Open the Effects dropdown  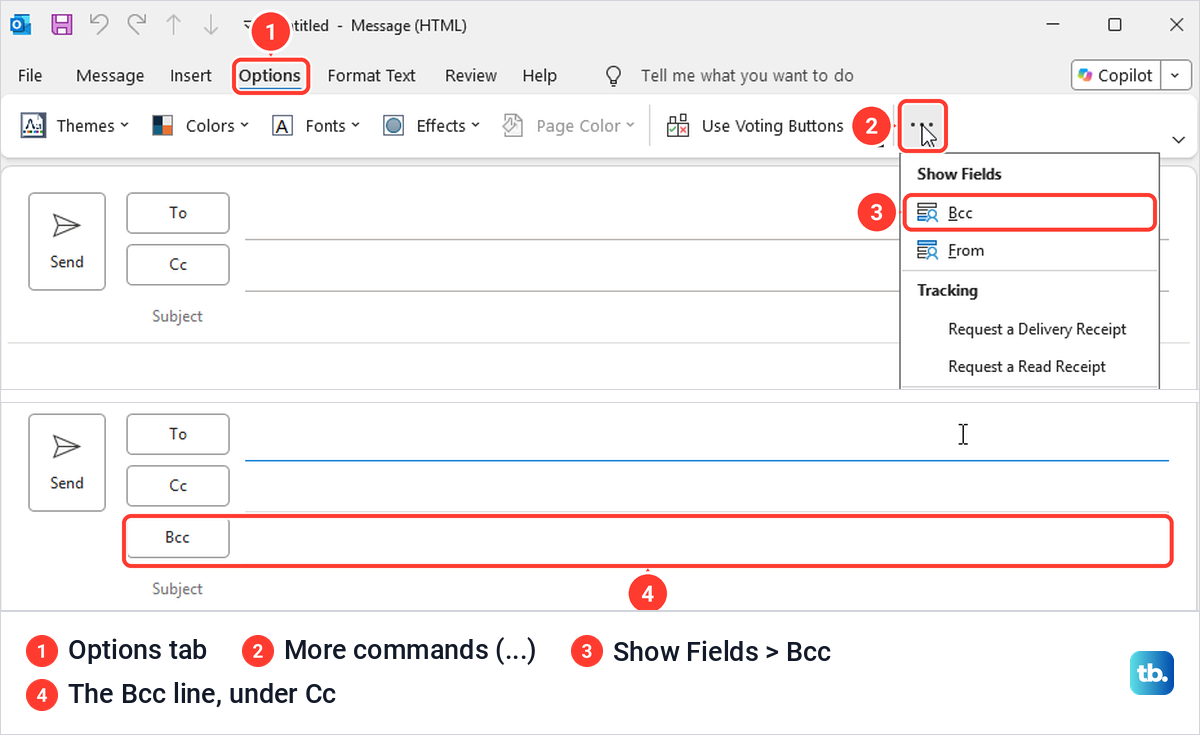coord(432,125)
